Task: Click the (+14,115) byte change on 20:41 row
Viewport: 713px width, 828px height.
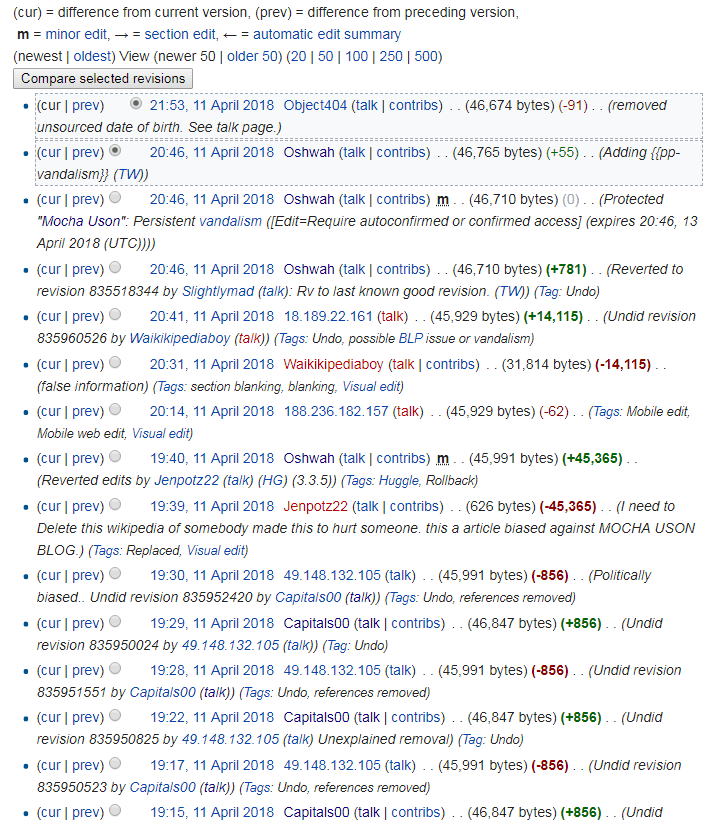Action: pyautogui.click(x=553, y=317)
